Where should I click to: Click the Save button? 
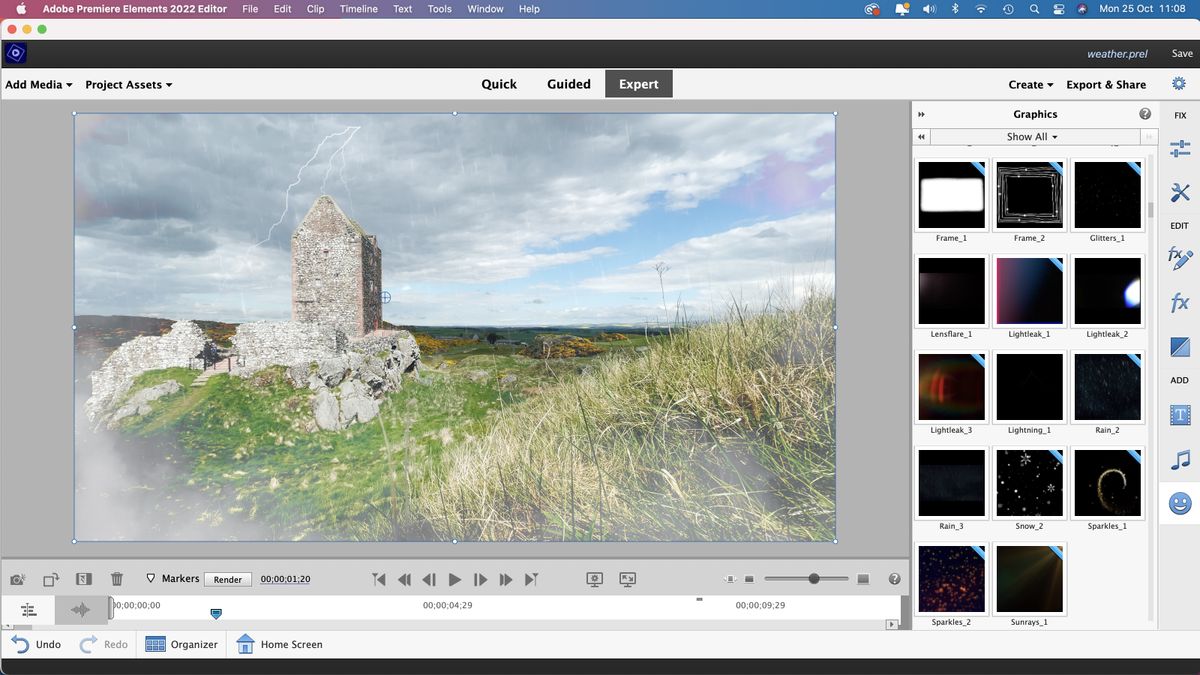point(1182,54)
